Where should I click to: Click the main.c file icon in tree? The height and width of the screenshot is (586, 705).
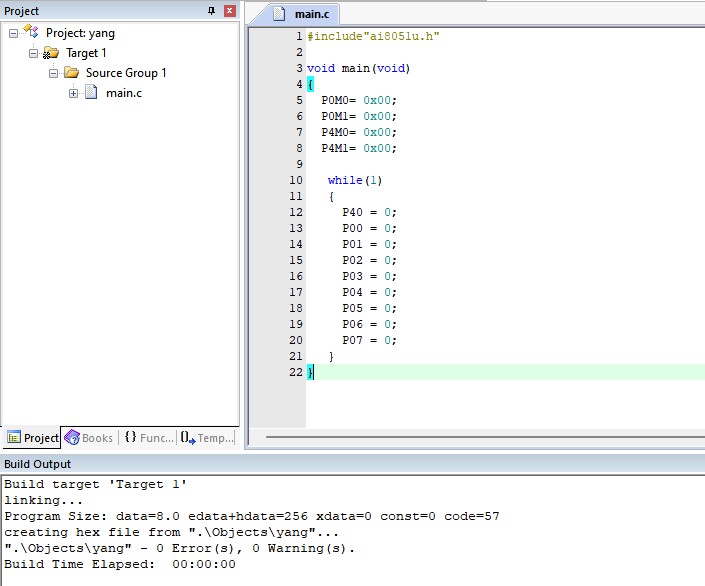pyautogui.click(x=91, y=93)
